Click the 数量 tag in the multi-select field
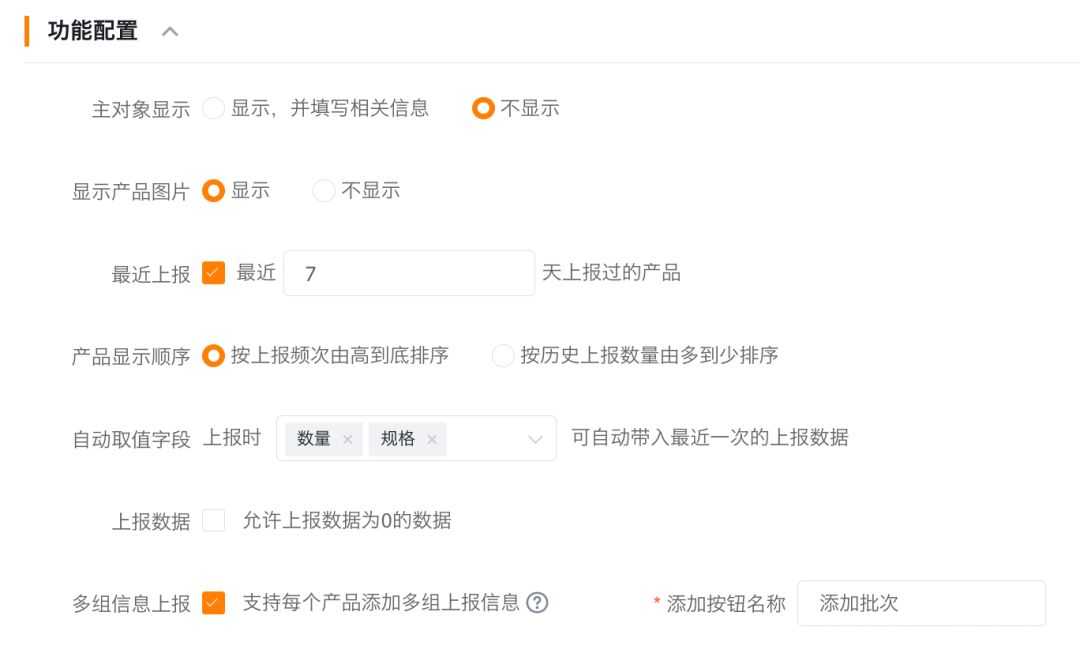Viewport: 1080px width, 657px height. click(x=314, y=439)
